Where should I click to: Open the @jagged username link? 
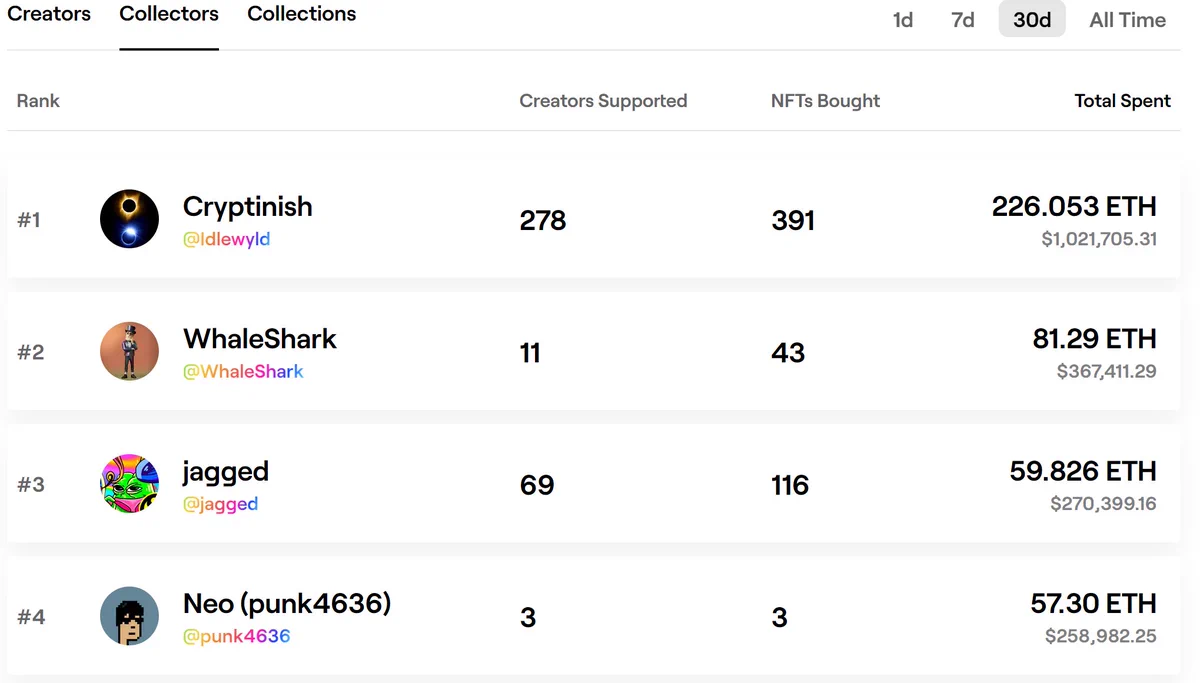click(220, 505)
